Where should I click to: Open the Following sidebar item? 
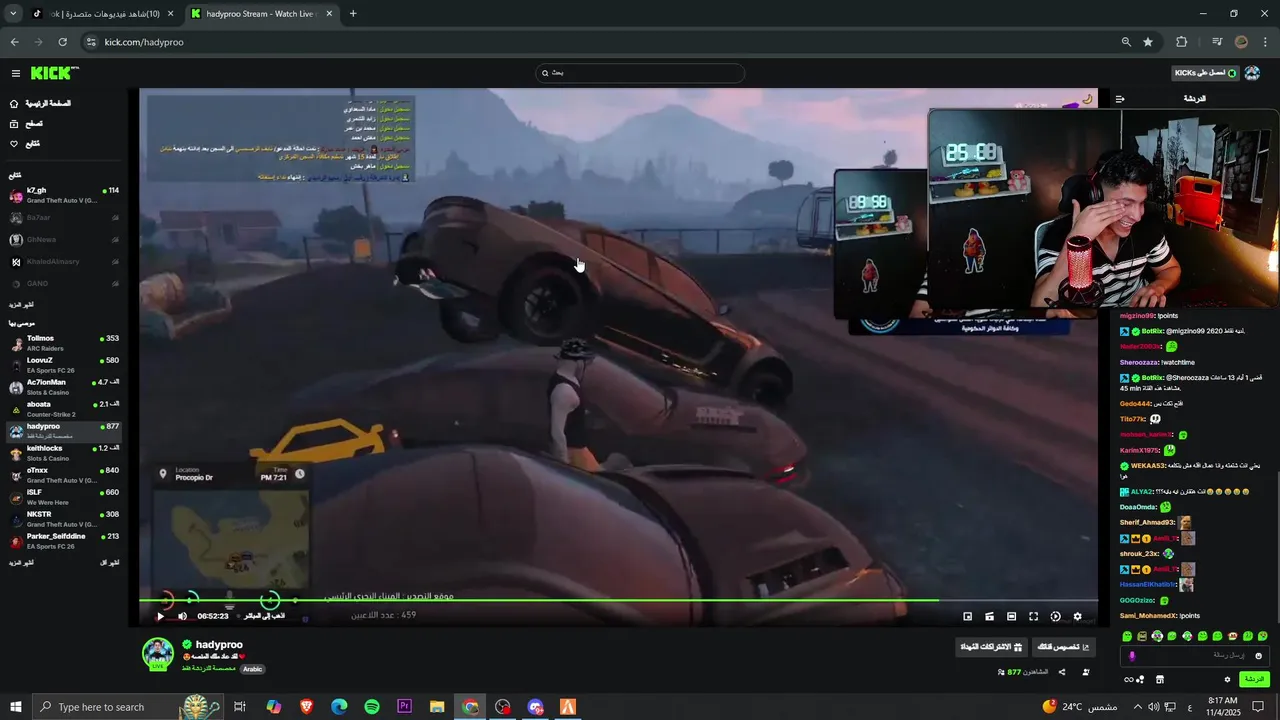pyautogui.click(x=25, y=144)
